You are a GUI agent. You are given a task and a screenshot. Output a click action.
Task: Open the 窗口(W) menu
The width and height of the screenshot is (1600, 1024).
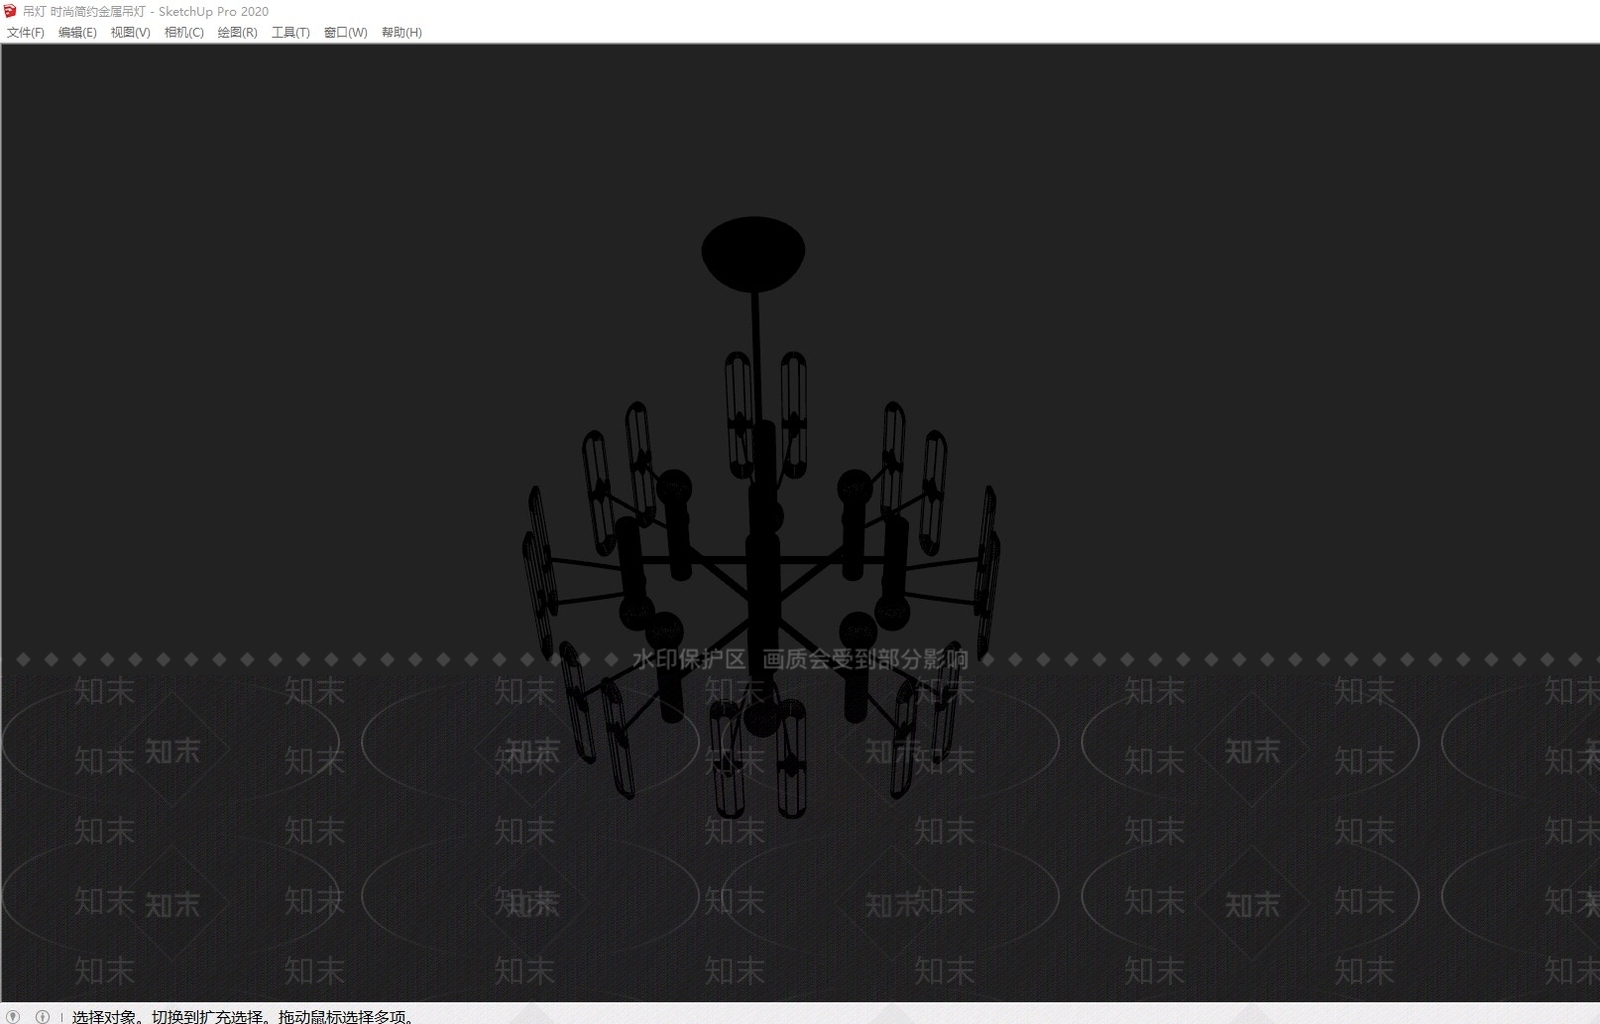[346, 32]
